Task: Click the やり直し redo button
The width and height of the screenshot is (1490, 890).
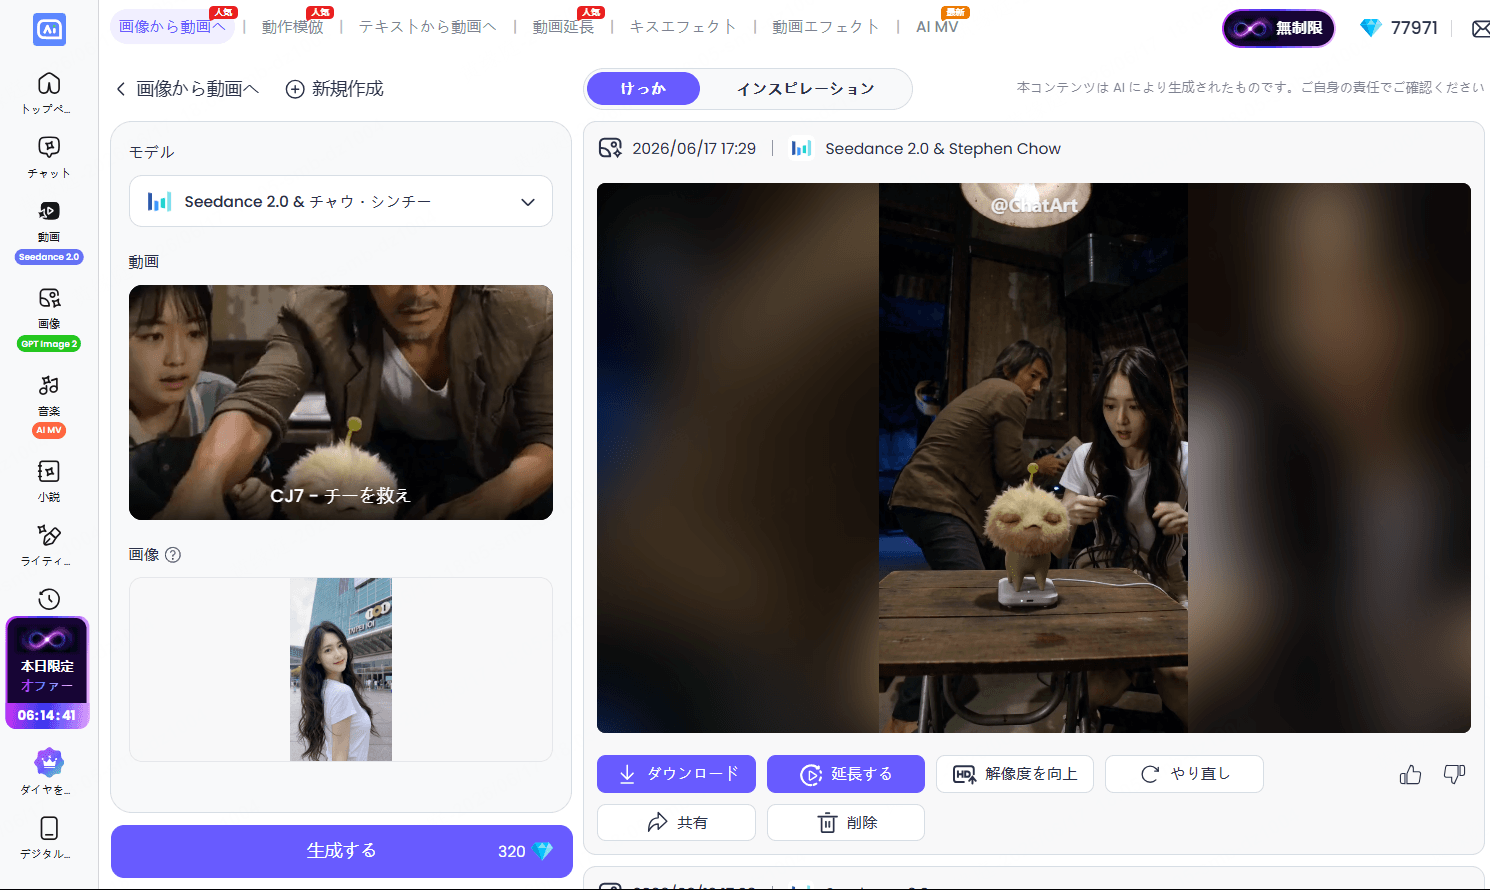Action: 1184,774
